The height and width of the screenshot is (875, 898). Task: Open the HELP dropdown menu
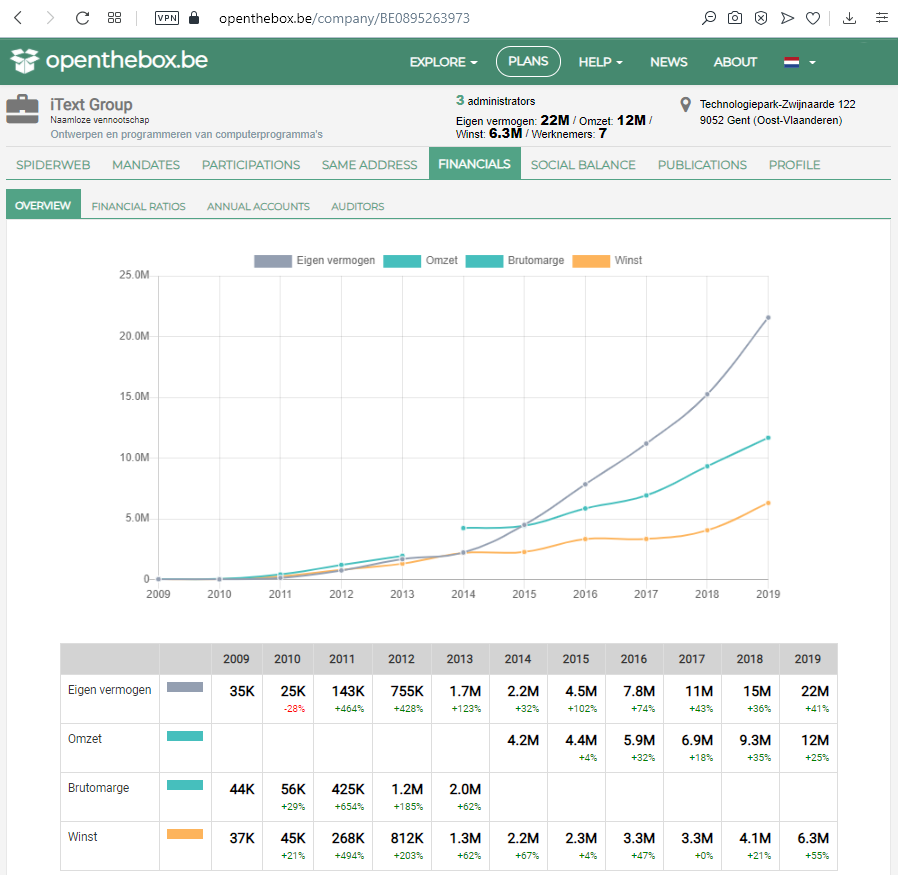click(600, 62)
